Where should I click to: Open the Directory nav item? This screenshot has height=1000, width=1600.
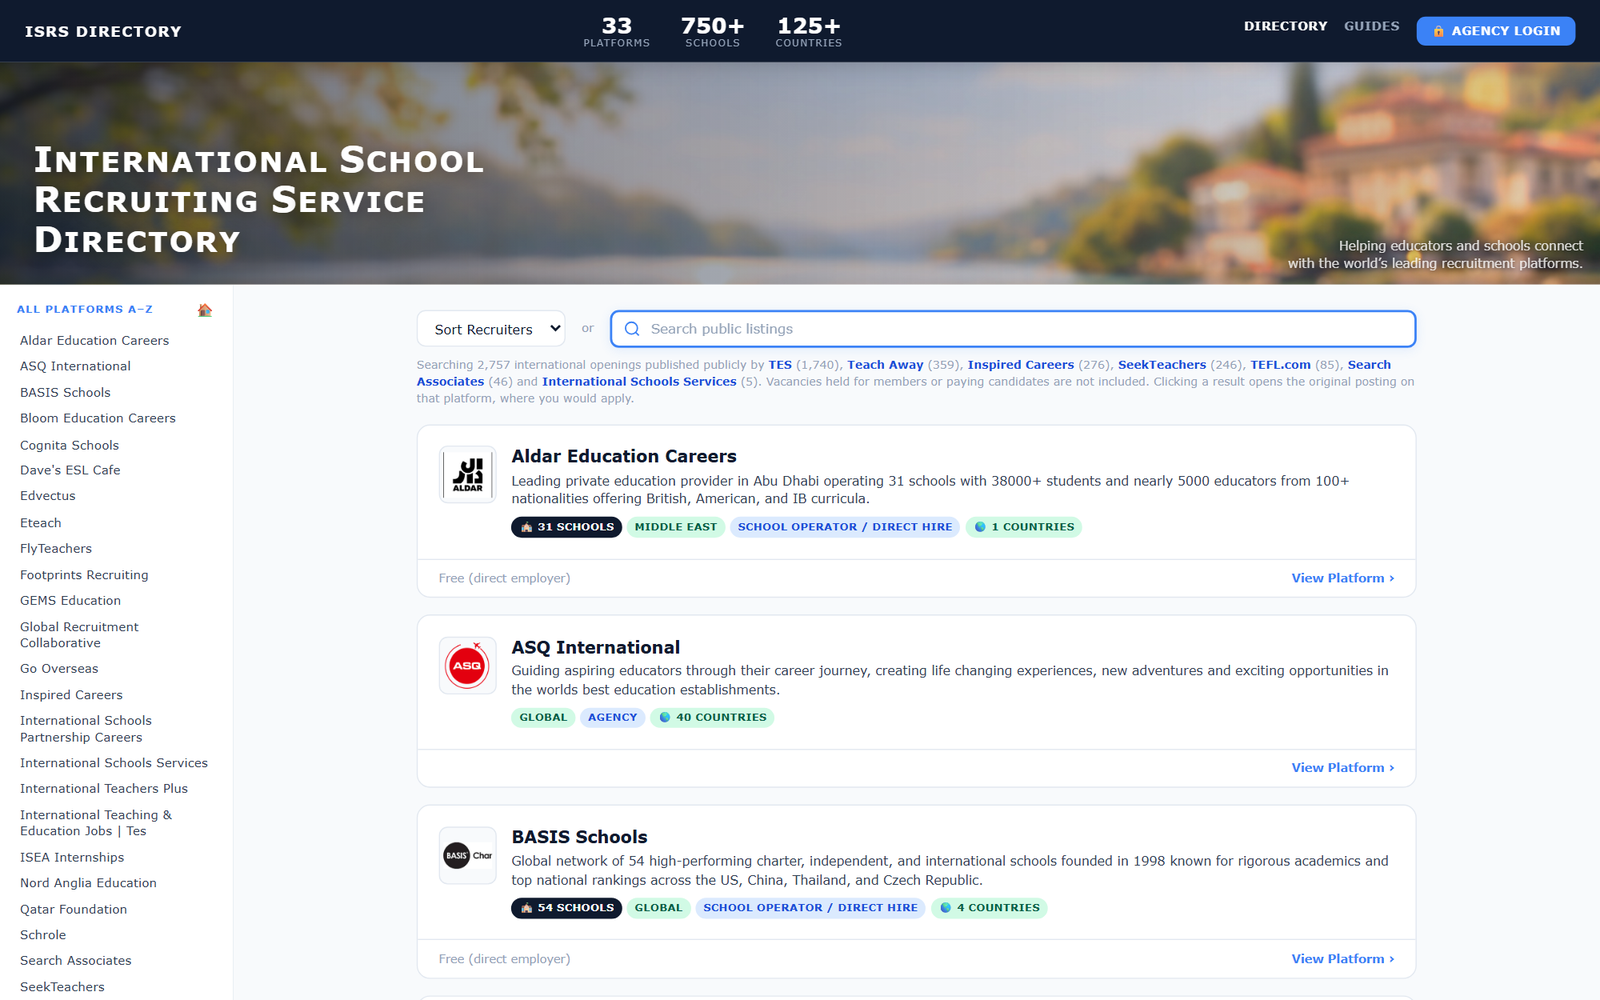(x=1285, y=26)
